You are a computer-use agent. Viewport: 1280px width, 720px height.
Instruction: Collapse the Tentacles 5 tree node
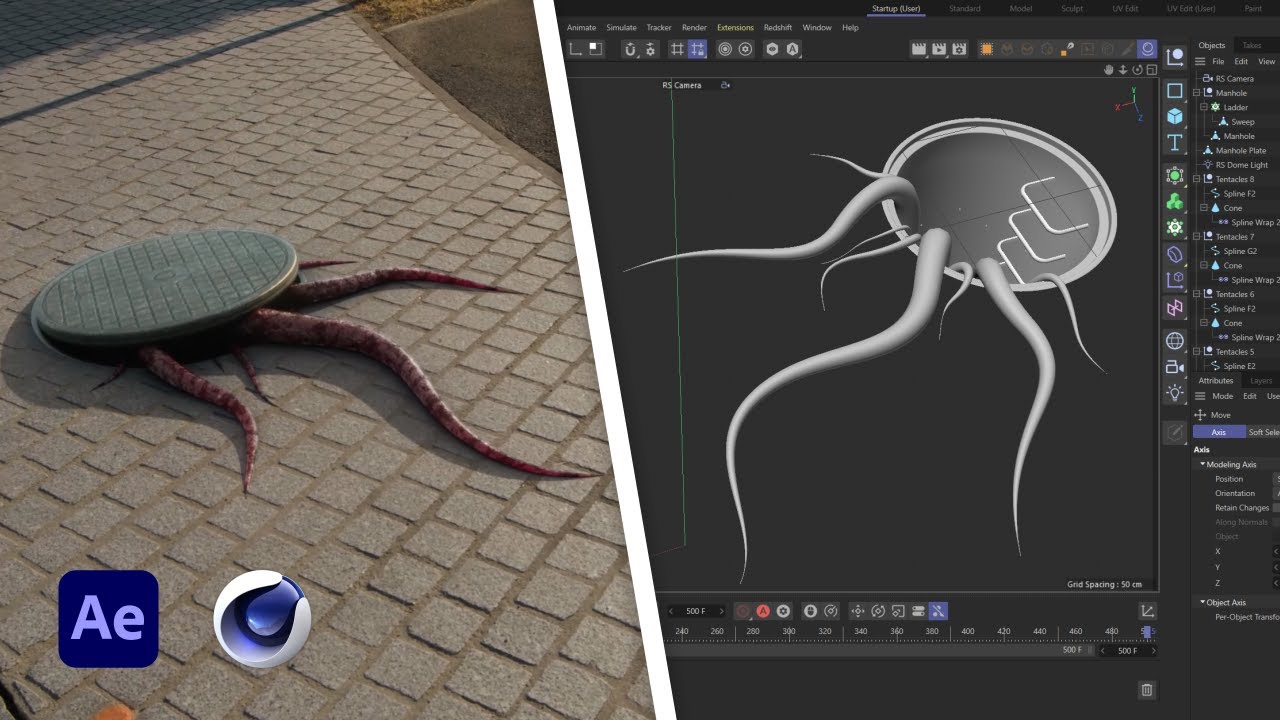1197,352
